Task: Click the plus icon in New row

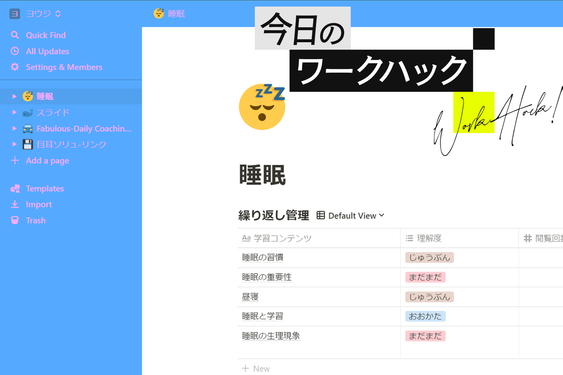Action: pyautogui.click(x=246, y=368)
